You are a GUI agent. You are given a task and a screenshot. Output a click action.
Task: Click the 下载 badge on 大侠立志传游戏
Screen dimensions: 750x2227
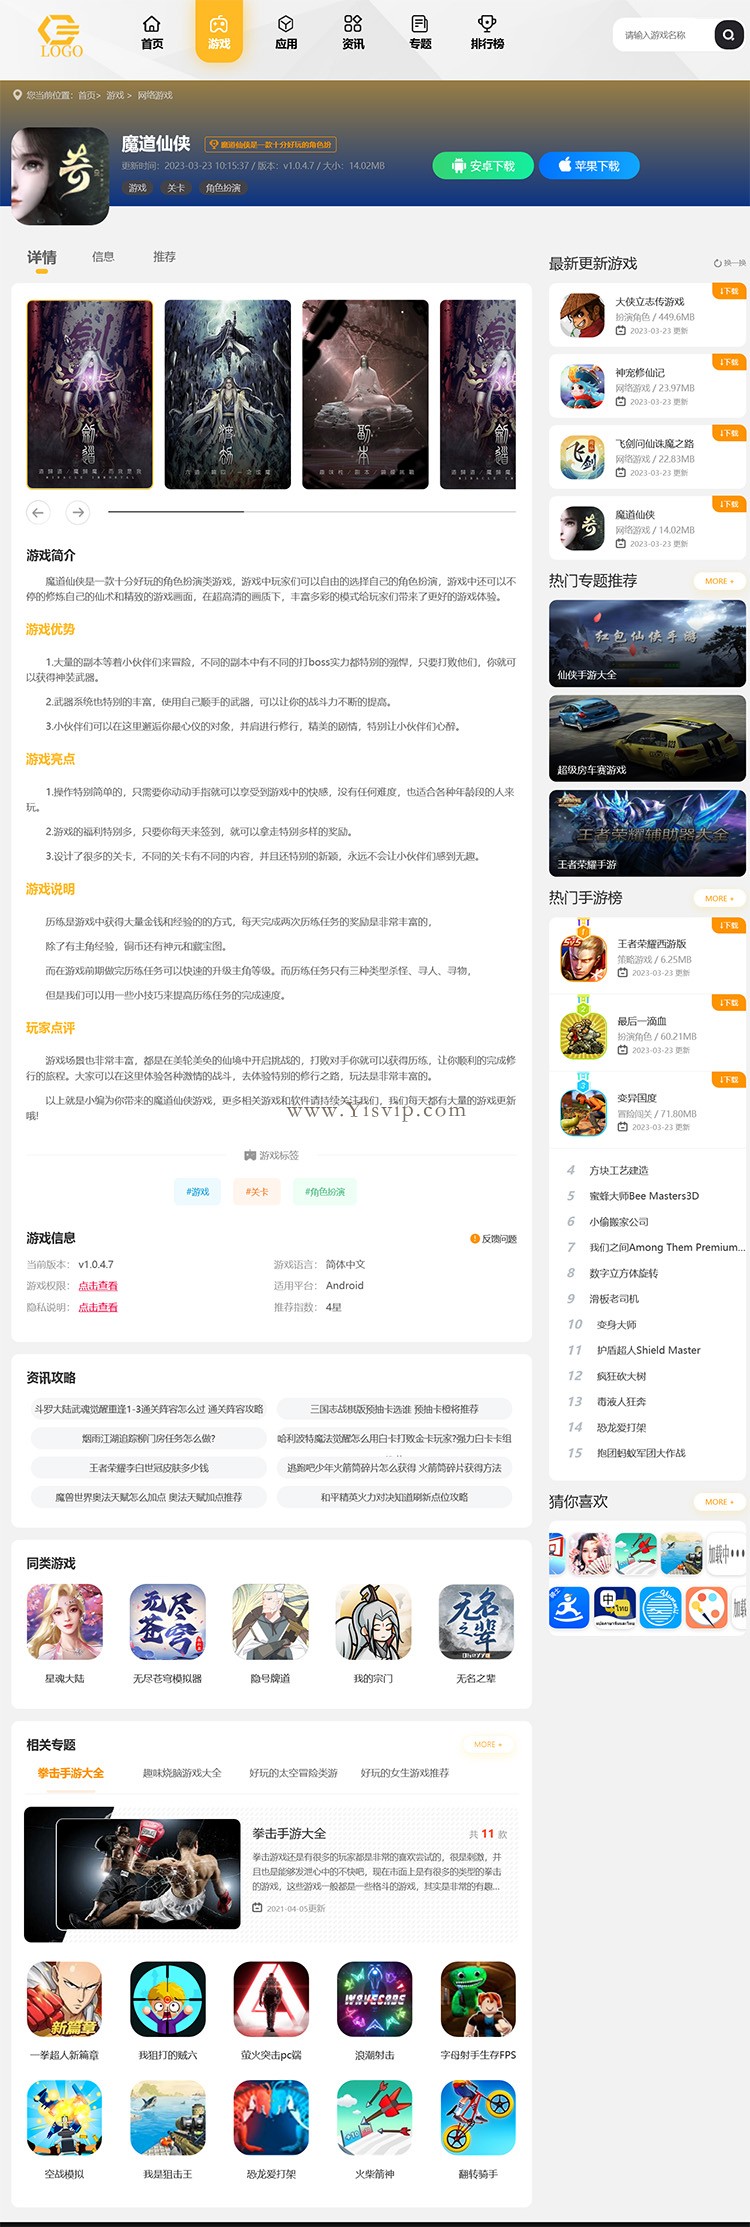[728, 291]
